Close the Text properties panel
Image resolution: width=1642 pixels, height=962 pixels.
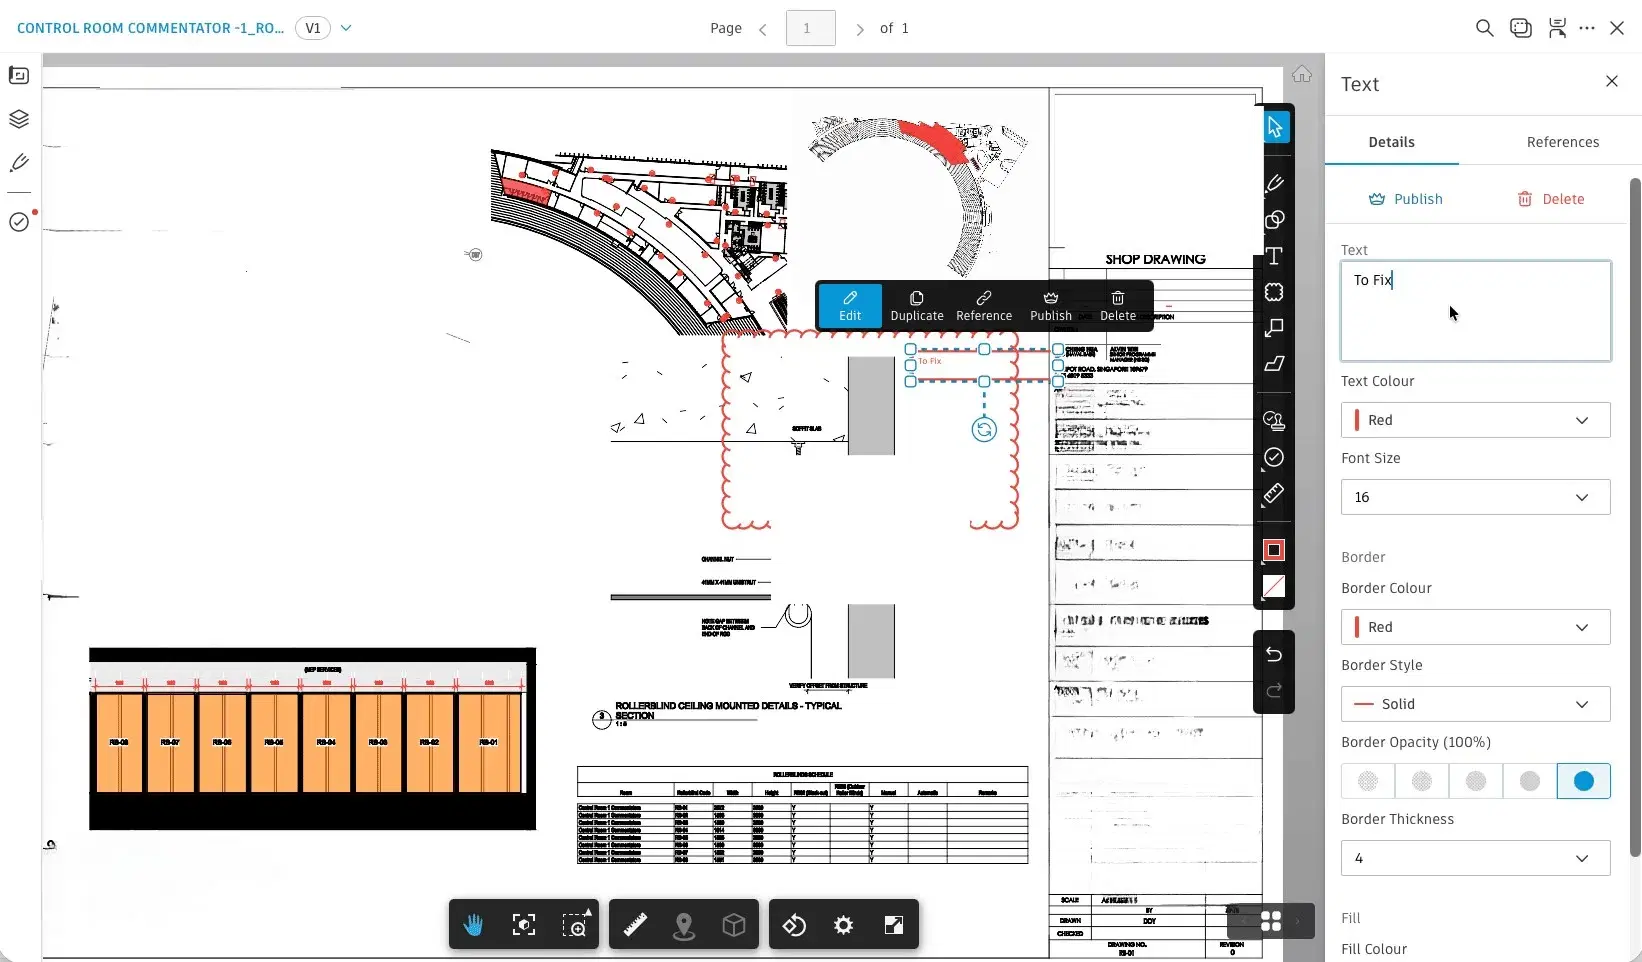pos(1612,81)
